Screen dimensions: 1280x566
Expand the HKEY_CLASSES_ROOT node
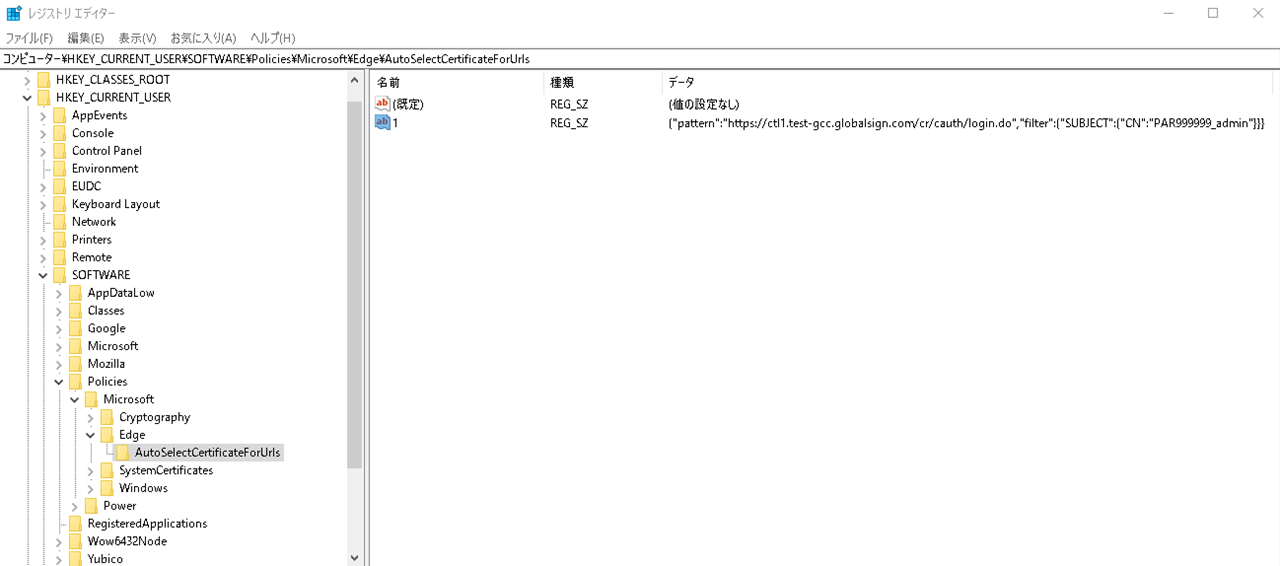click(28, 80)
